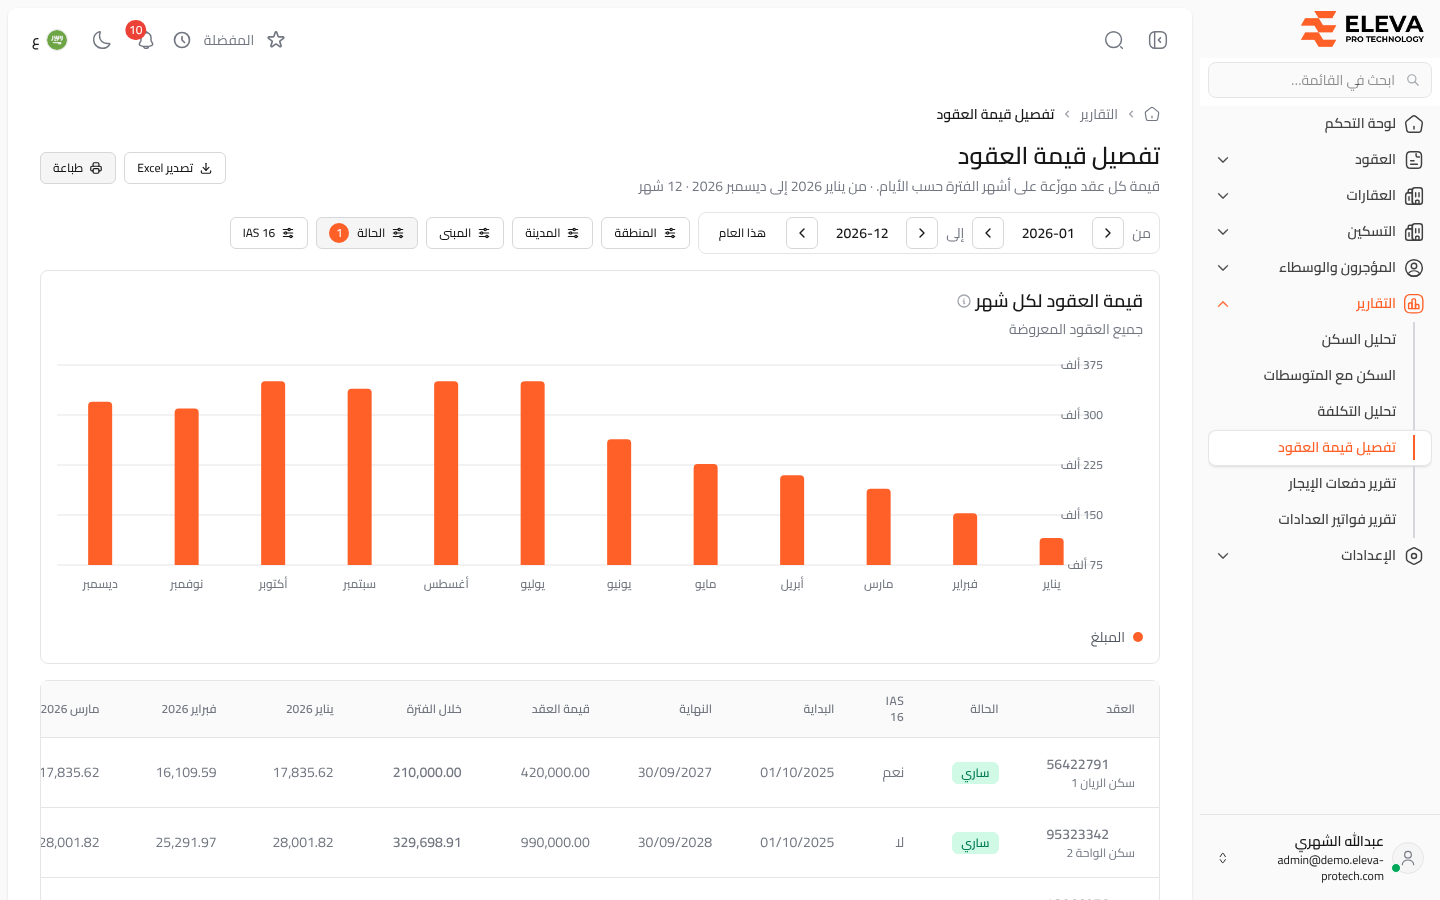Open the المدينة city filter
The width and height of the screenshot is (1440, 900).
click(x=552, y=233)
